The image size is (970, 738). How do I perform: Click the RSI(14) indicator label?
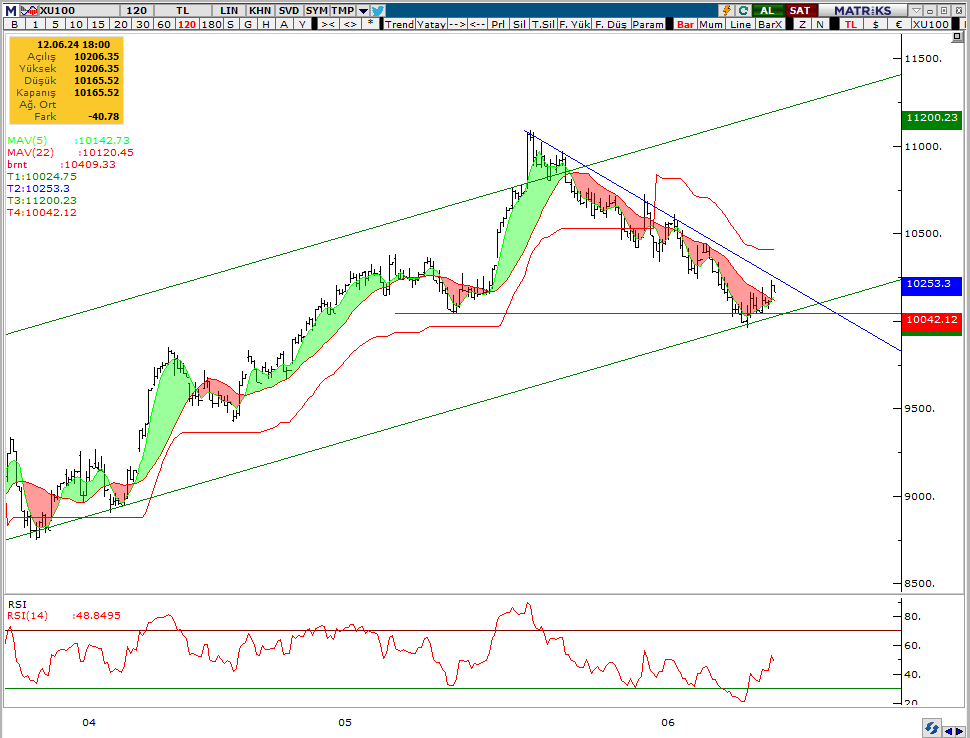tap(27, 616)
